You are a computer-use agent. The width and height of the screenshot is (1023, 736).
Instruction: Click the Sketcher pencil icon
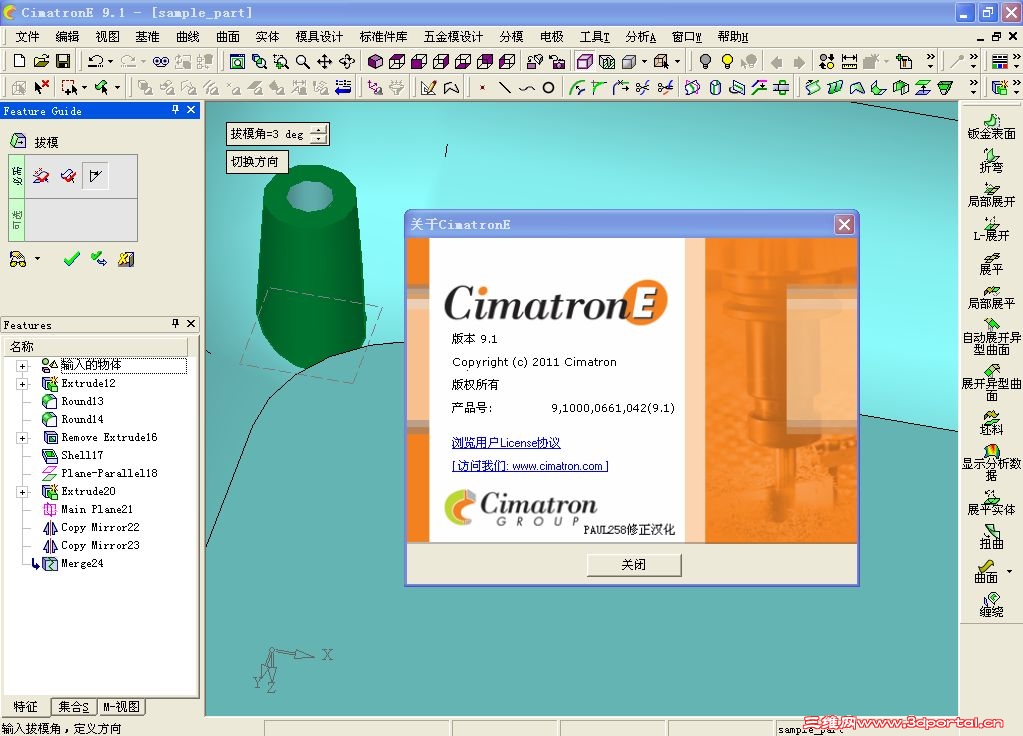coord(429,87)
